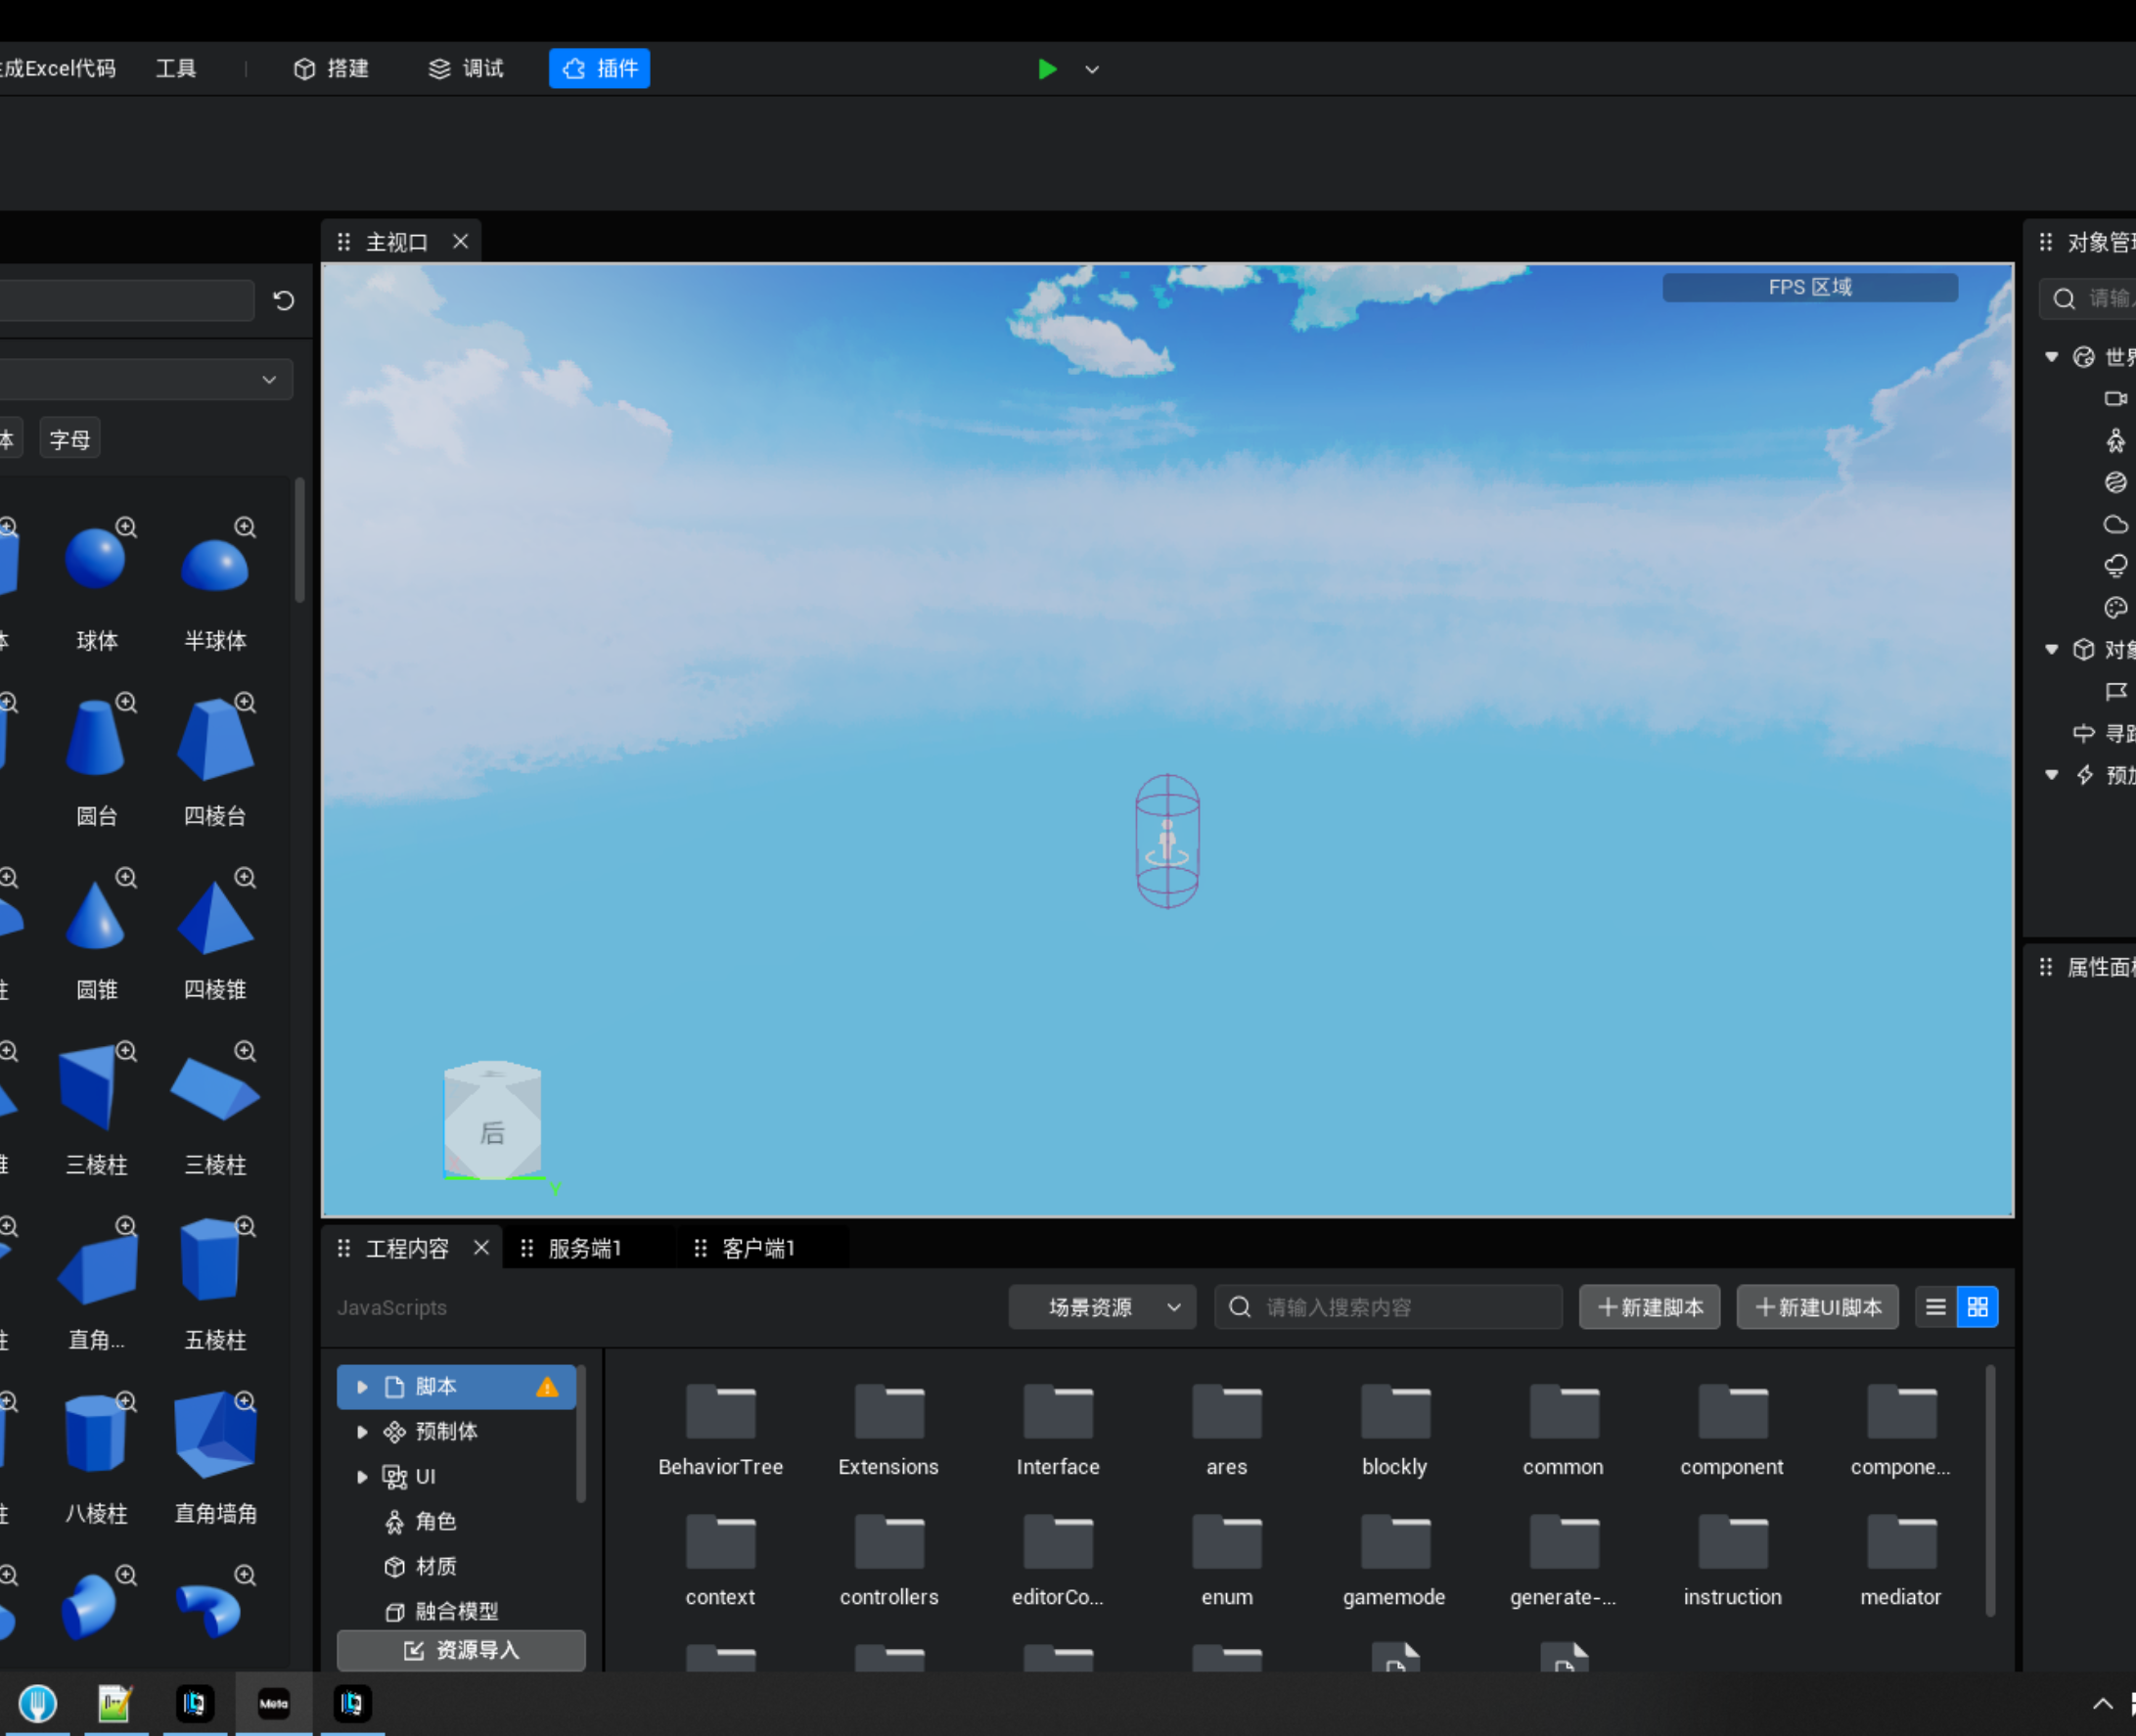Open the 场景资源 dropdown
Screen dimensions: 2136x1736
coord(1101,1307)
